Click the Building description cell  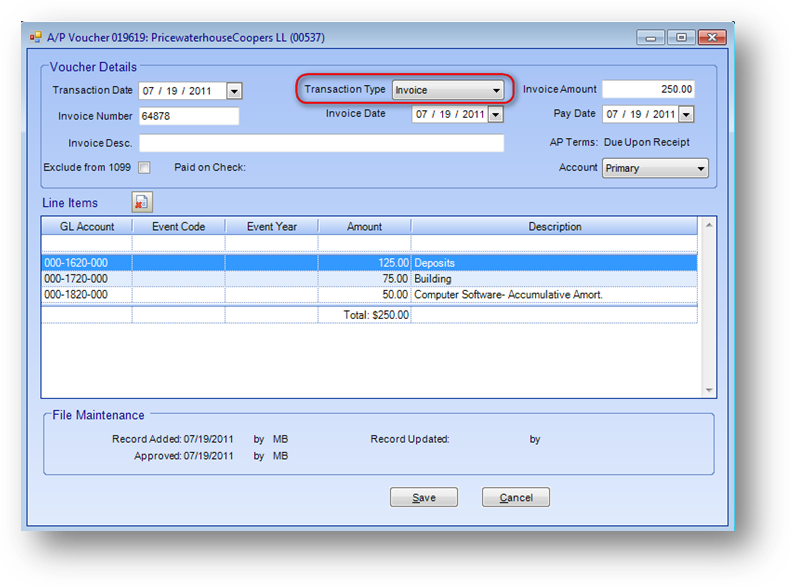click(554, 279)
